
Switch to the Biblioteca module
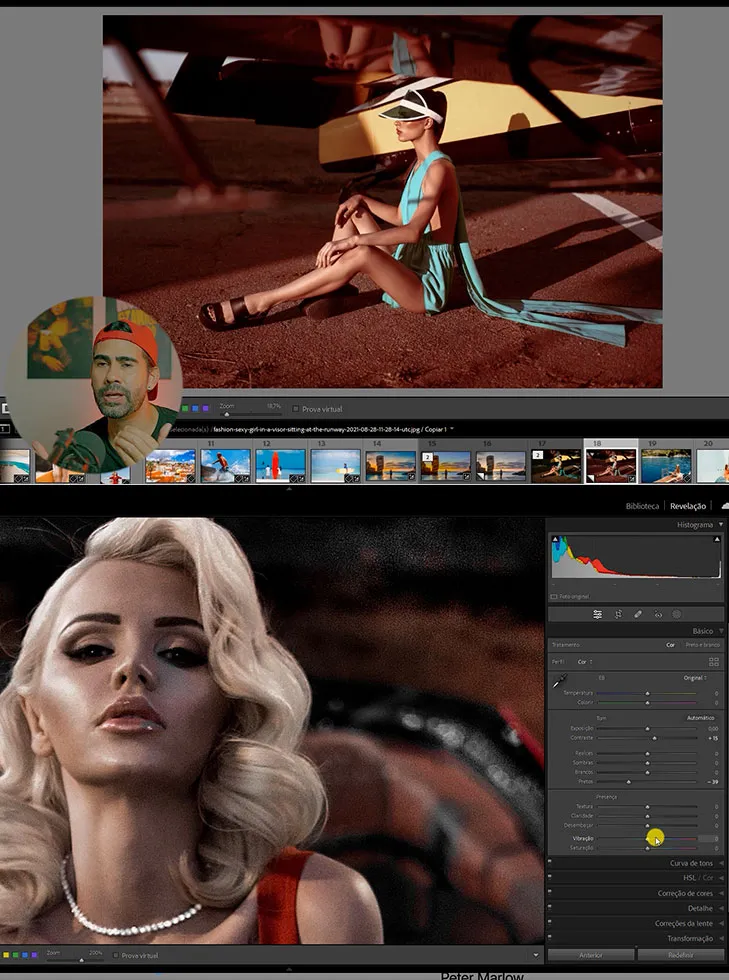642,506
